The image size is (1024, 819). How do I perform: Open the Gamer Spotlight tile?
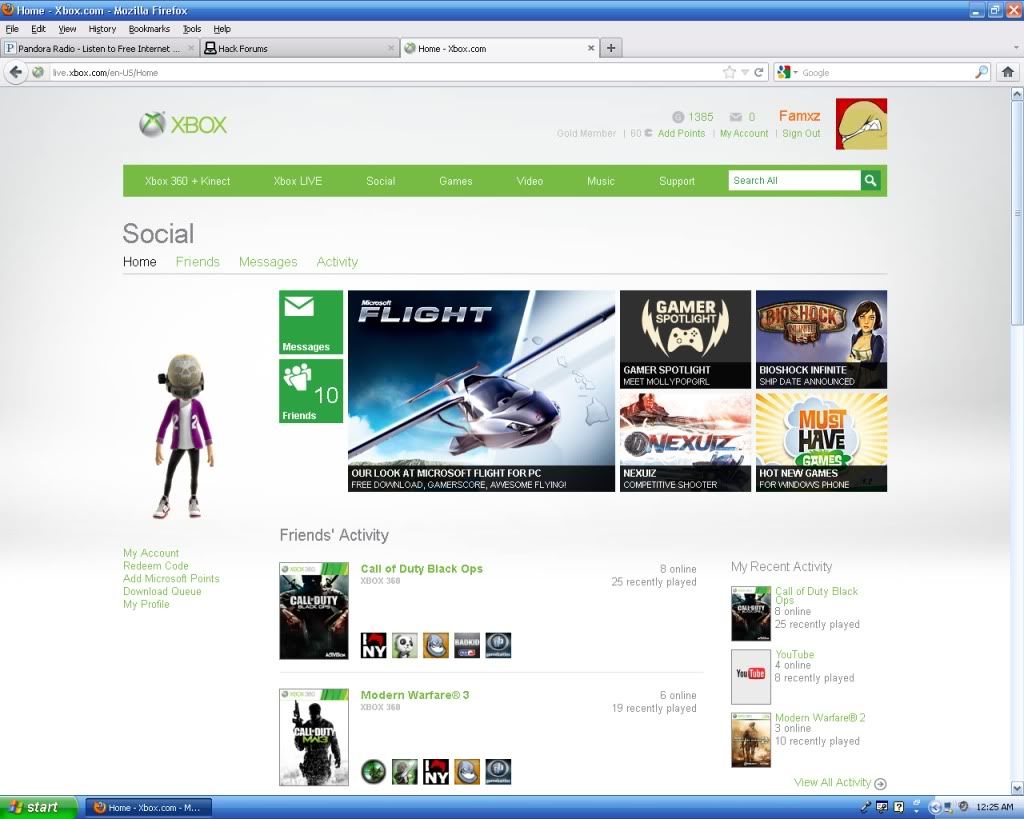(685, 339)
